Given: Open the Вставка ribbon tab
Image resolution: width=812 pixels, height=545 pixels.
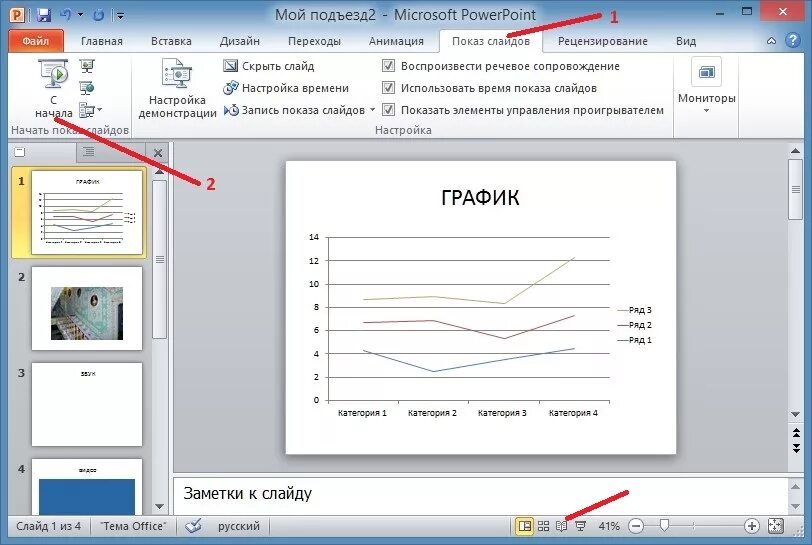Looking at the screenshot, I should click(171, 41).
